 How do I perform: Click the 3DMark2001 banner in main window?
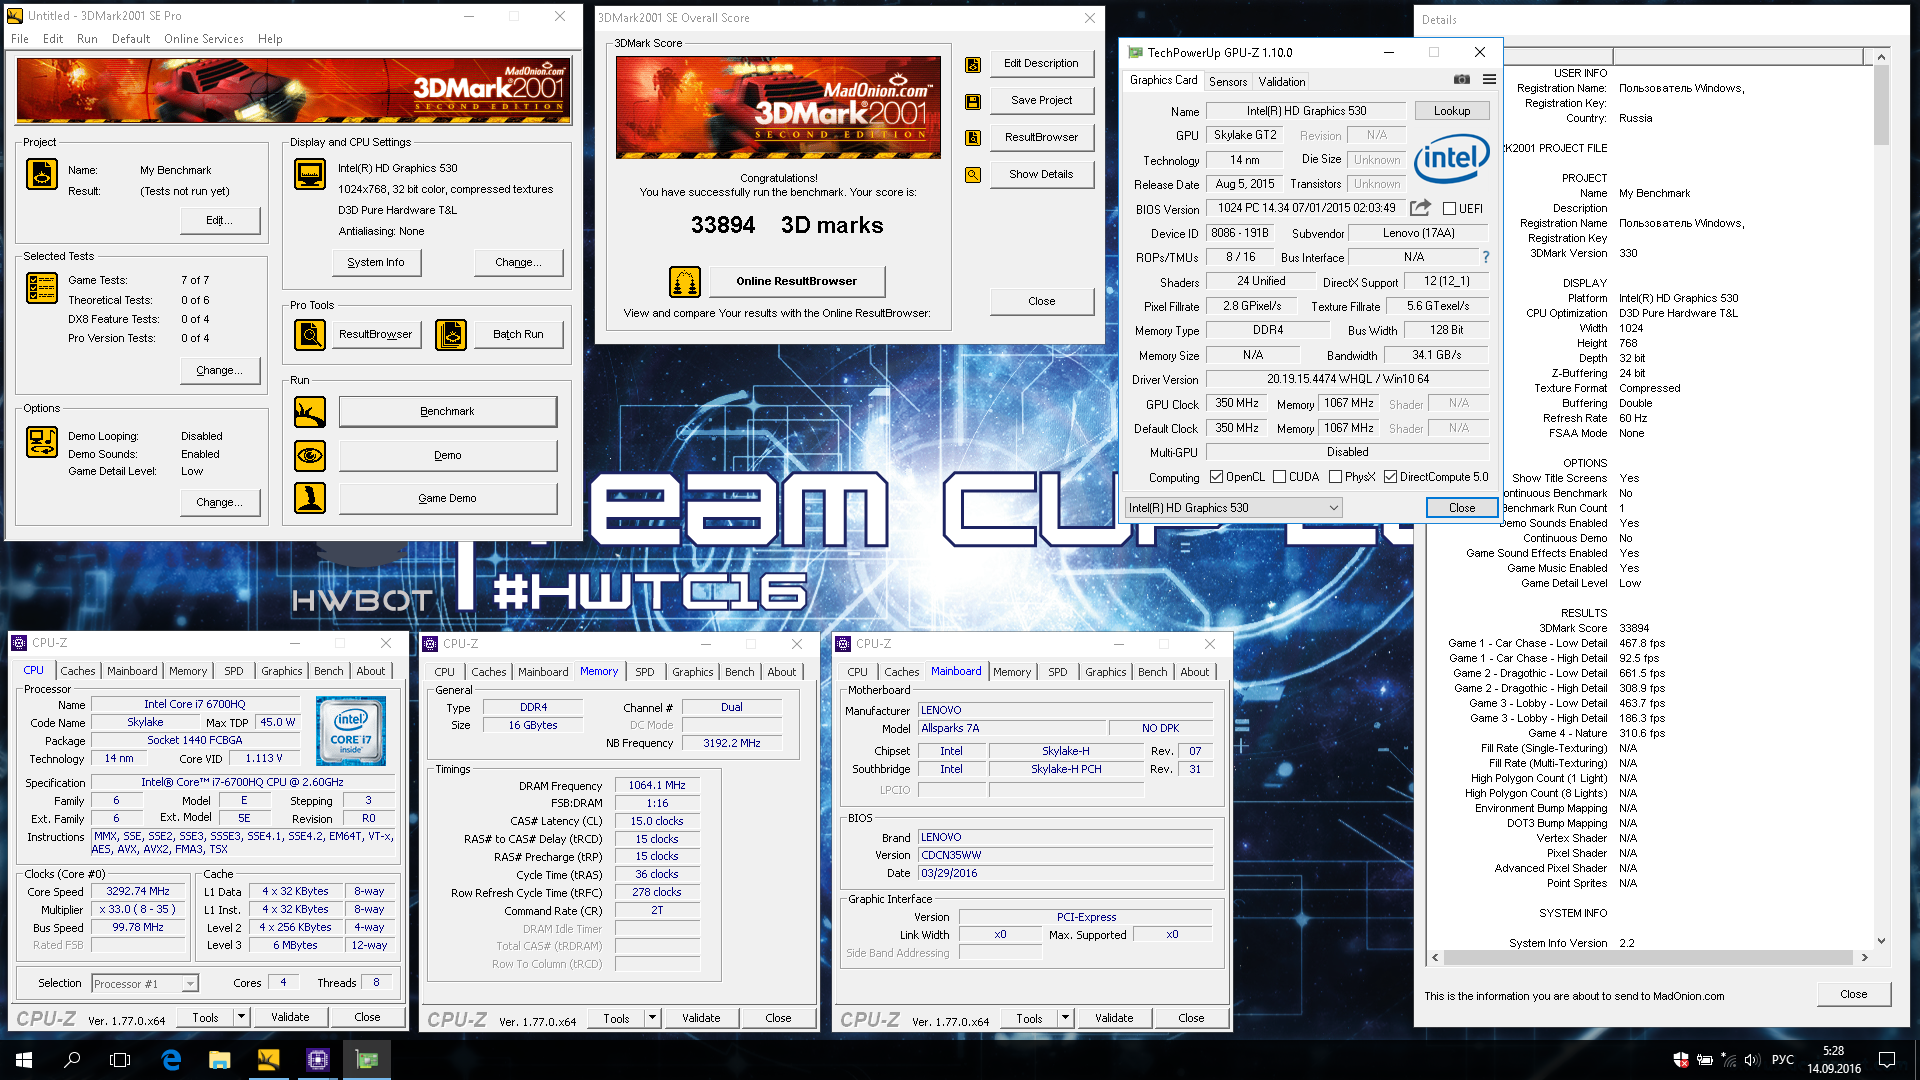(x=294, y=90)
